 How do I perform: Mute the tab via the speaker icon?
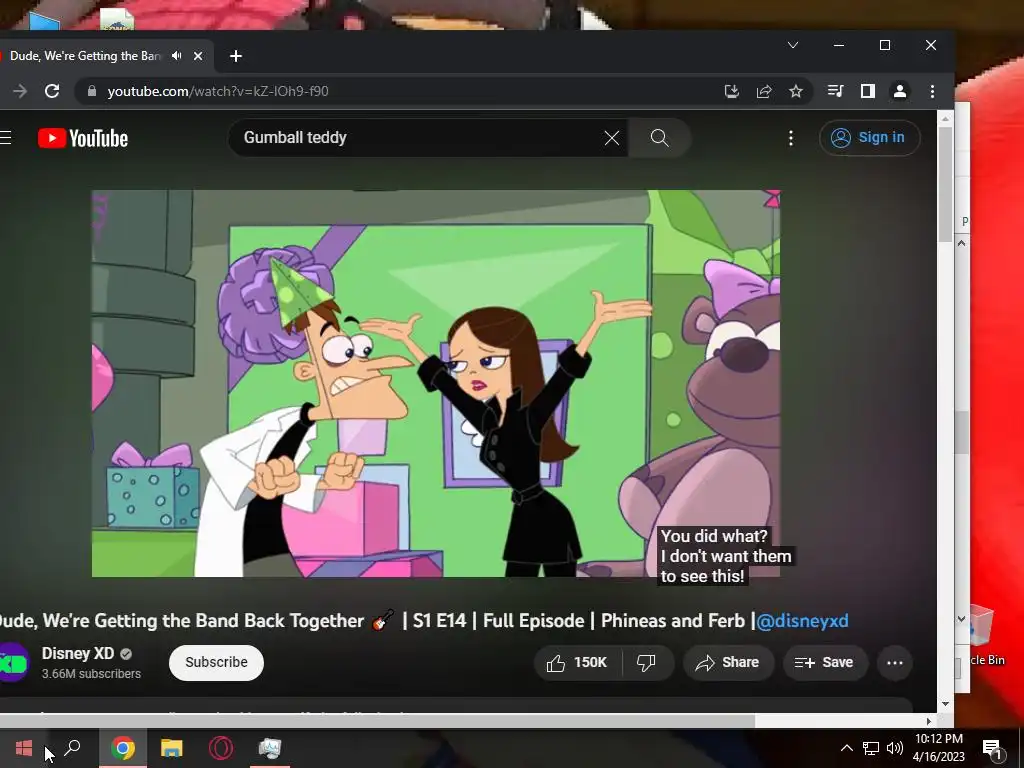176,56
